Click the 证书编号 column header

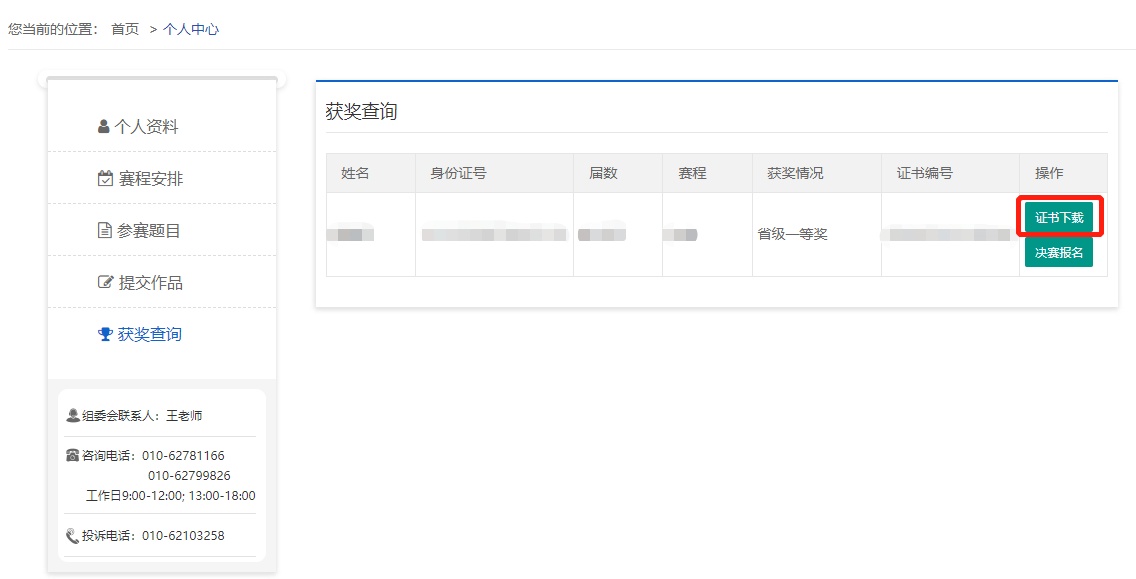point(924,173)
